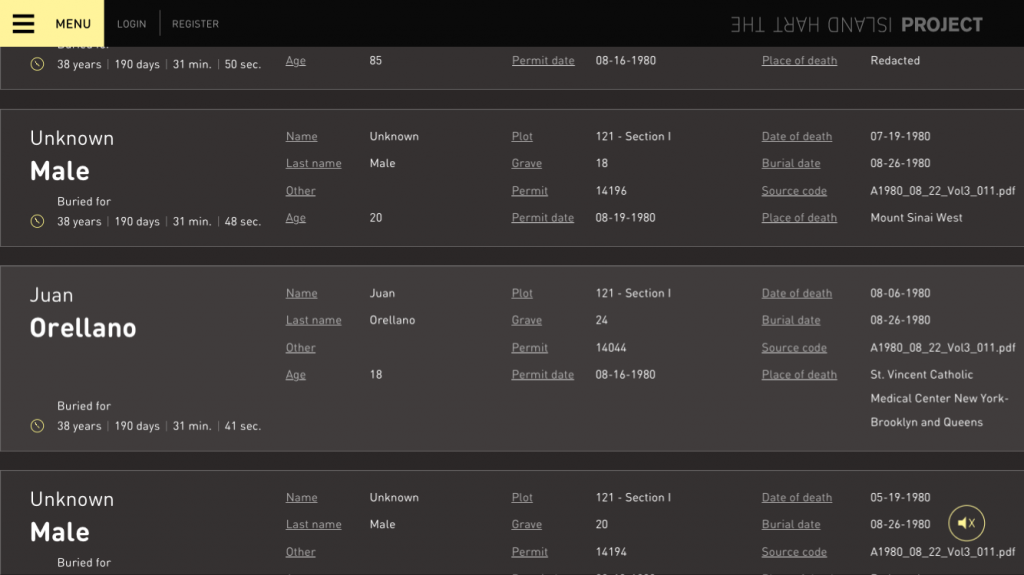Click Date of death label for 07-19-1980
This screenshot has width=1024, height=575.
pyautogui.click(x=796, y=137)
